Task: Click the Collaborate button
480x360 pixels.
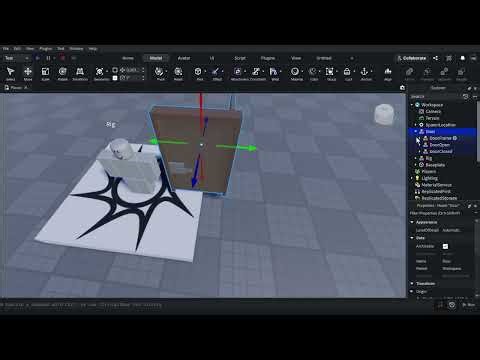Action: [x=412, y=58]
